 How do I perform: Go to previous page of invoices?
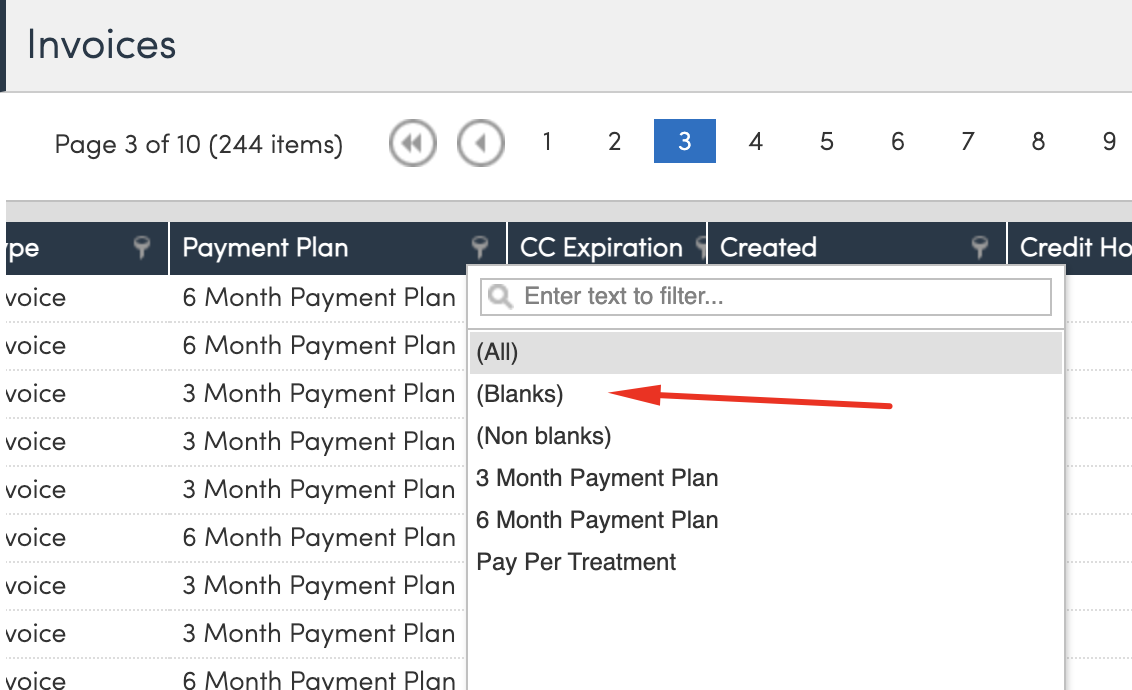480,144
